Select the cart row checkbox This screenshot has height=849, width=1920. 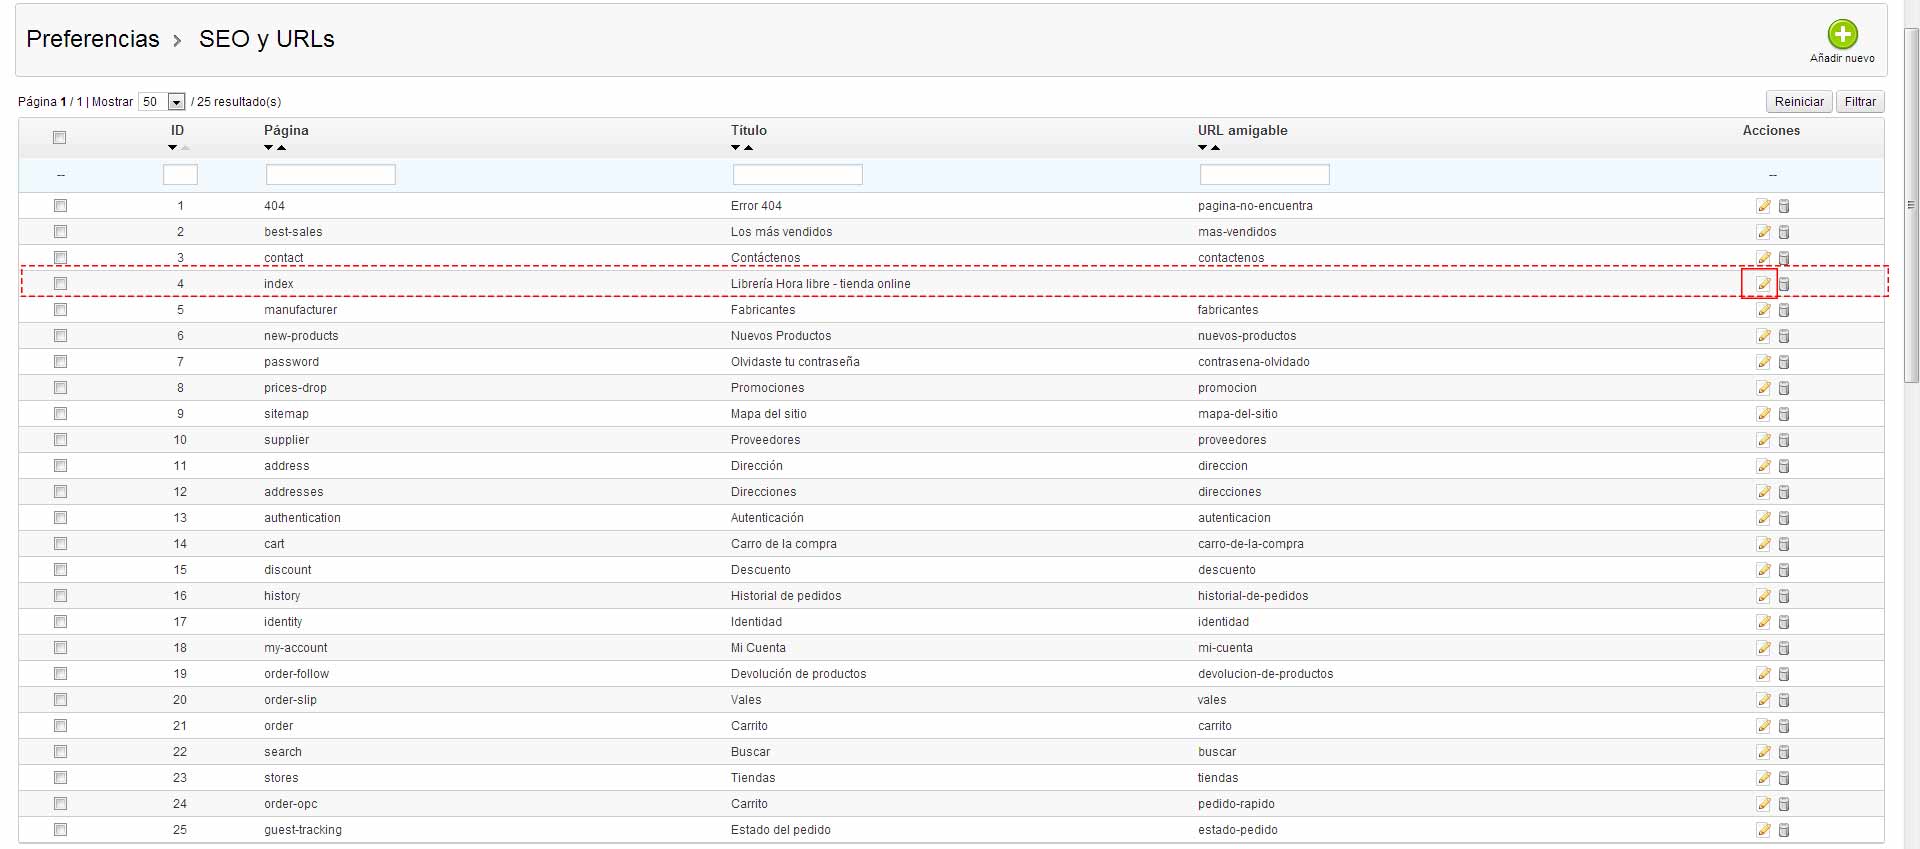60,544
